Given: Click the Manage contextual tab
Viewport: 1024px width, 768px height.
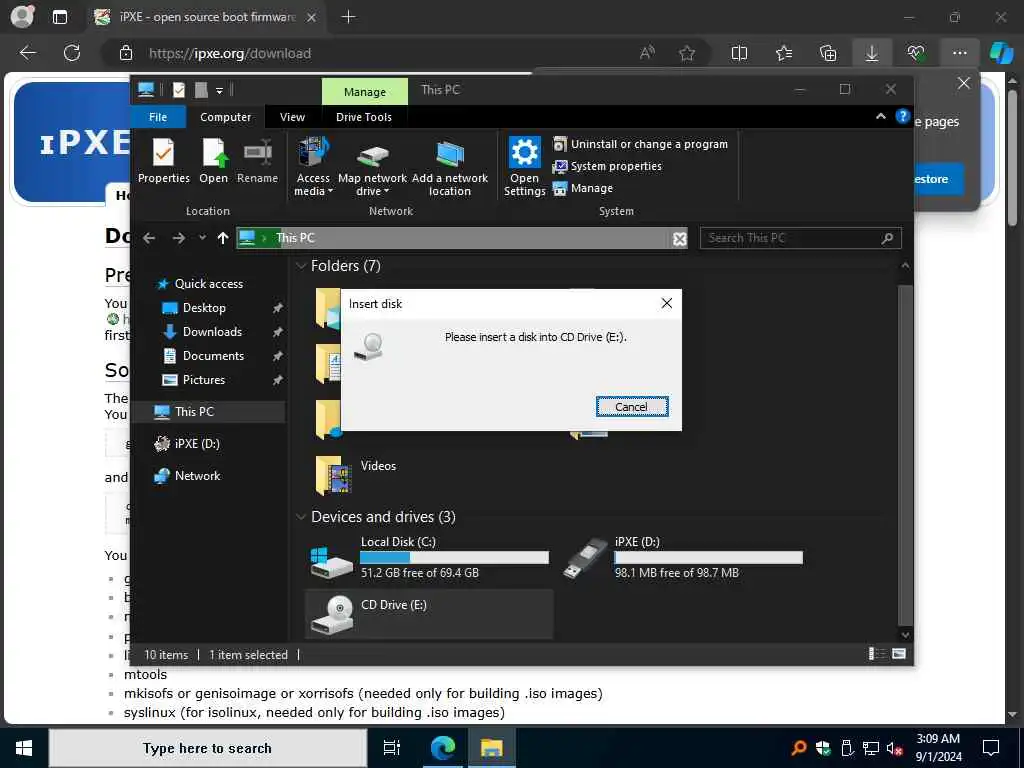Looking at the screenshot, I should click(x=364, y=91).
